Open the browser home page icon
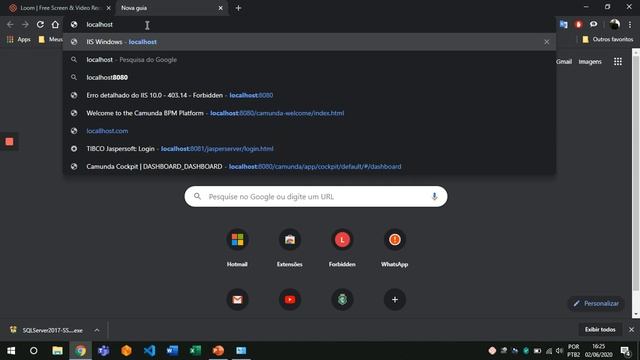The width and height of the screenshot is (640, 360). tap(55, 24)
